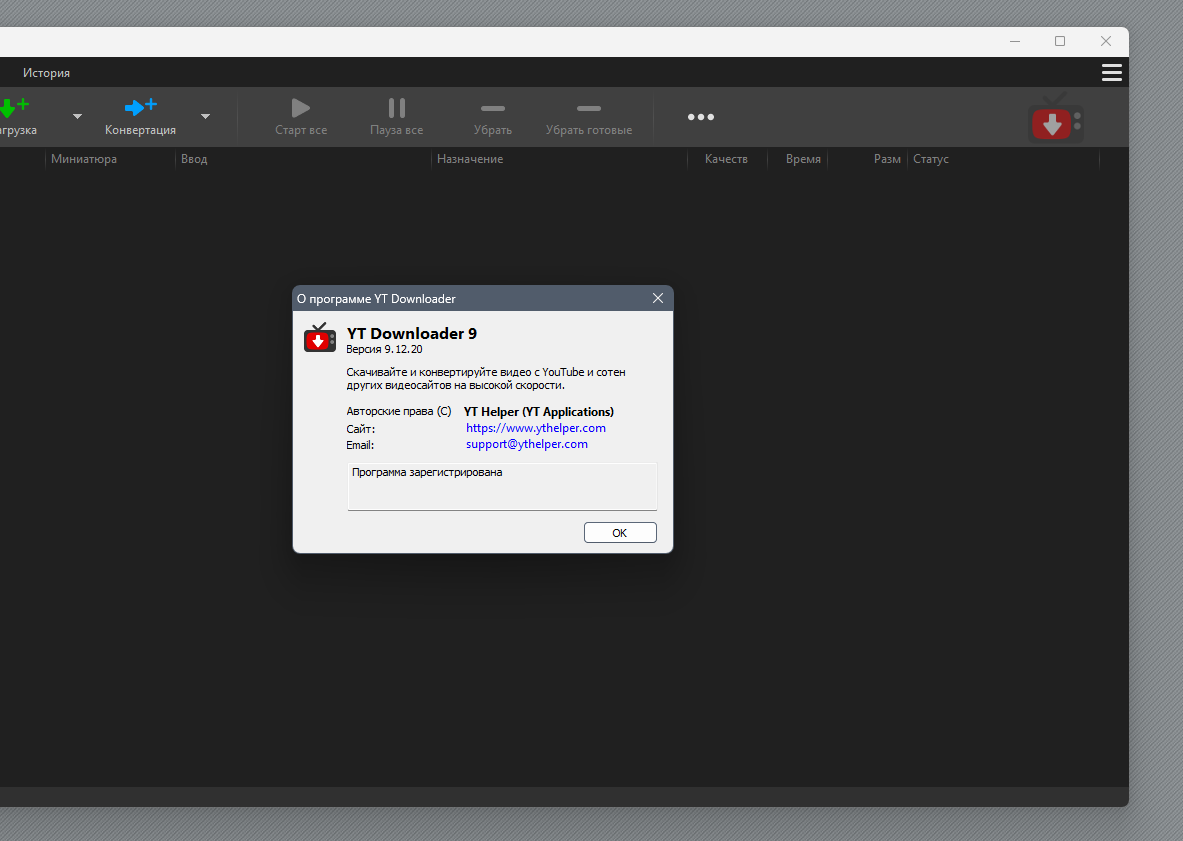Open the hamburger main menu

click(1111, 72)
